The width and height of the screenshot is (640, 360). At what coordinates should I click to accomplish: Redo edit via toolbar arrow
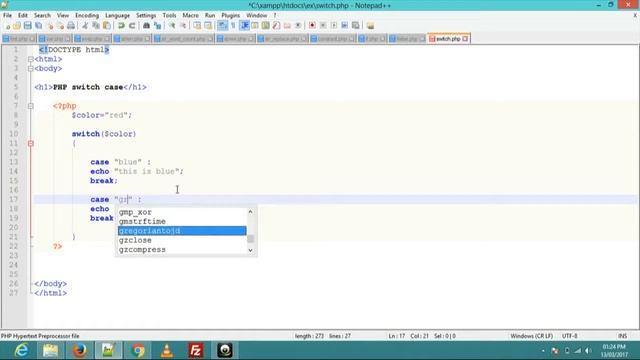132,26
